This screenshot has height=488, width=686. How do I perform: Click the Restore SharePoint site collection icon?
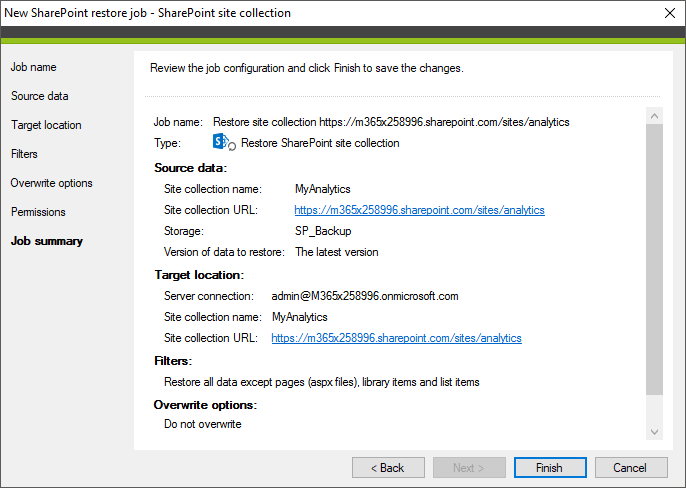point(224,142)
